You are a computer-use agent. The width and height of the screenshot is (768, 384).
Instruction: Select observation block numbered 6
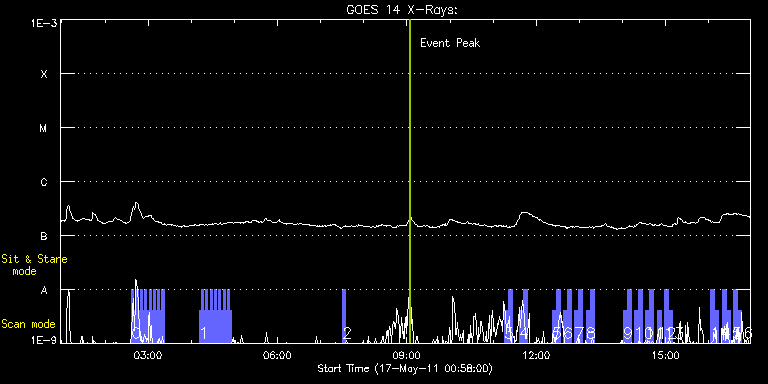[568, 316]
